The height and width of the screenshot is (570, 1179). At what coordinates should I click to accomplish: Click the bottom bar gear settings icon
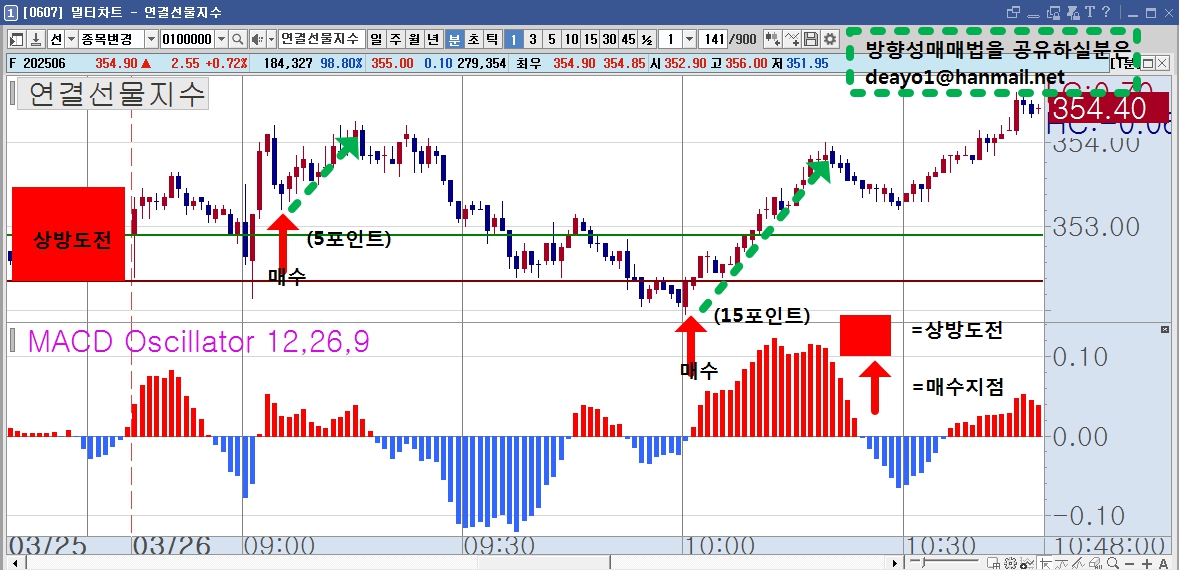(1011, 562)
